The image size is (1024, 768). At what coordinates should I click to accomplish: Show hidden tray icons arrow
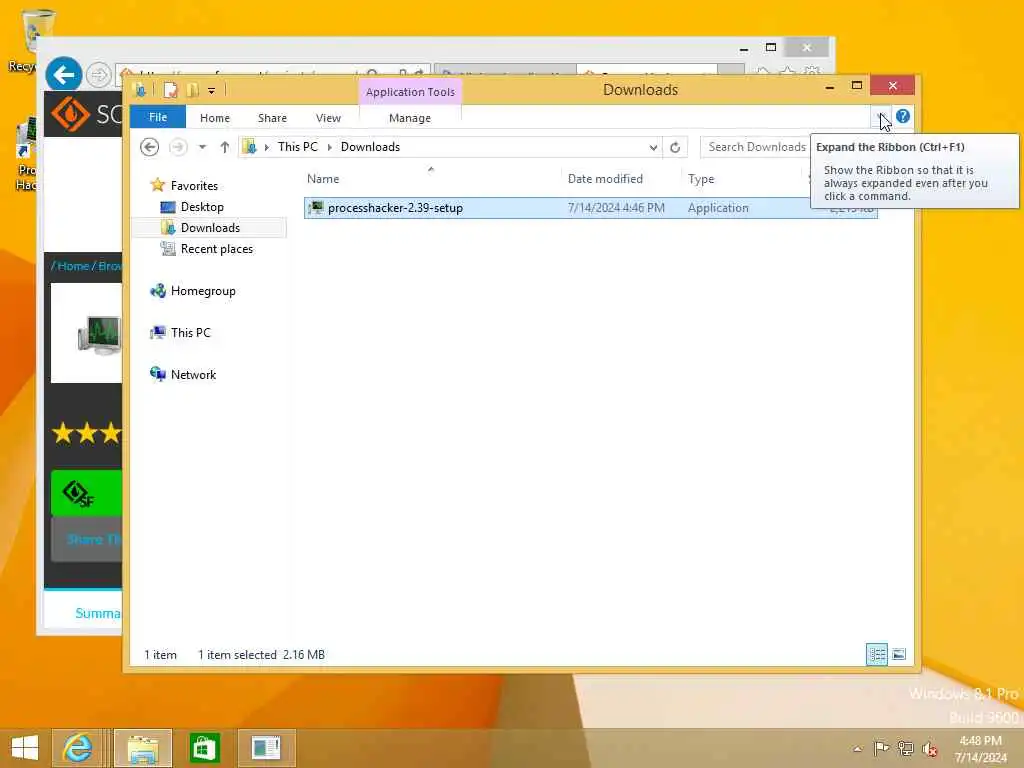pyautogui.click(x=857, y=749)
